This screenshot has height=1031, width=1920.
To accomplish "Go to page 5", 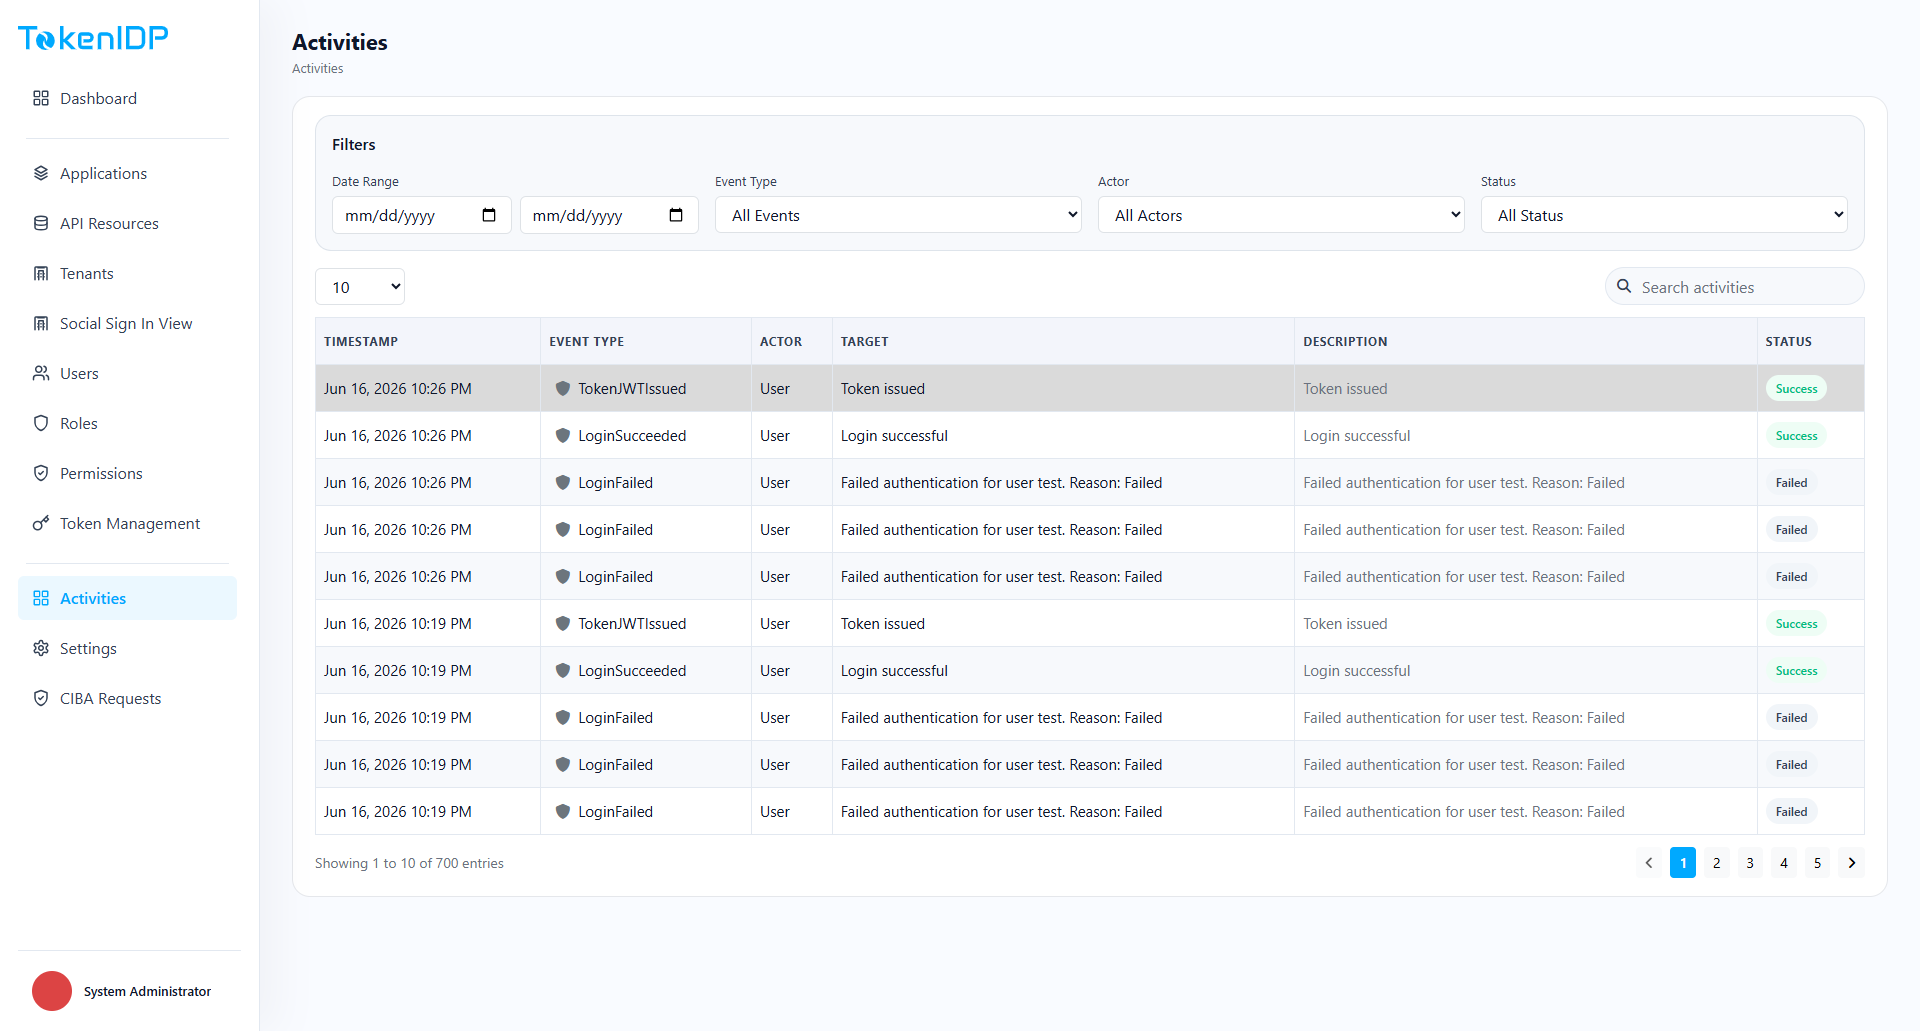I will (x=1818, y=863).
